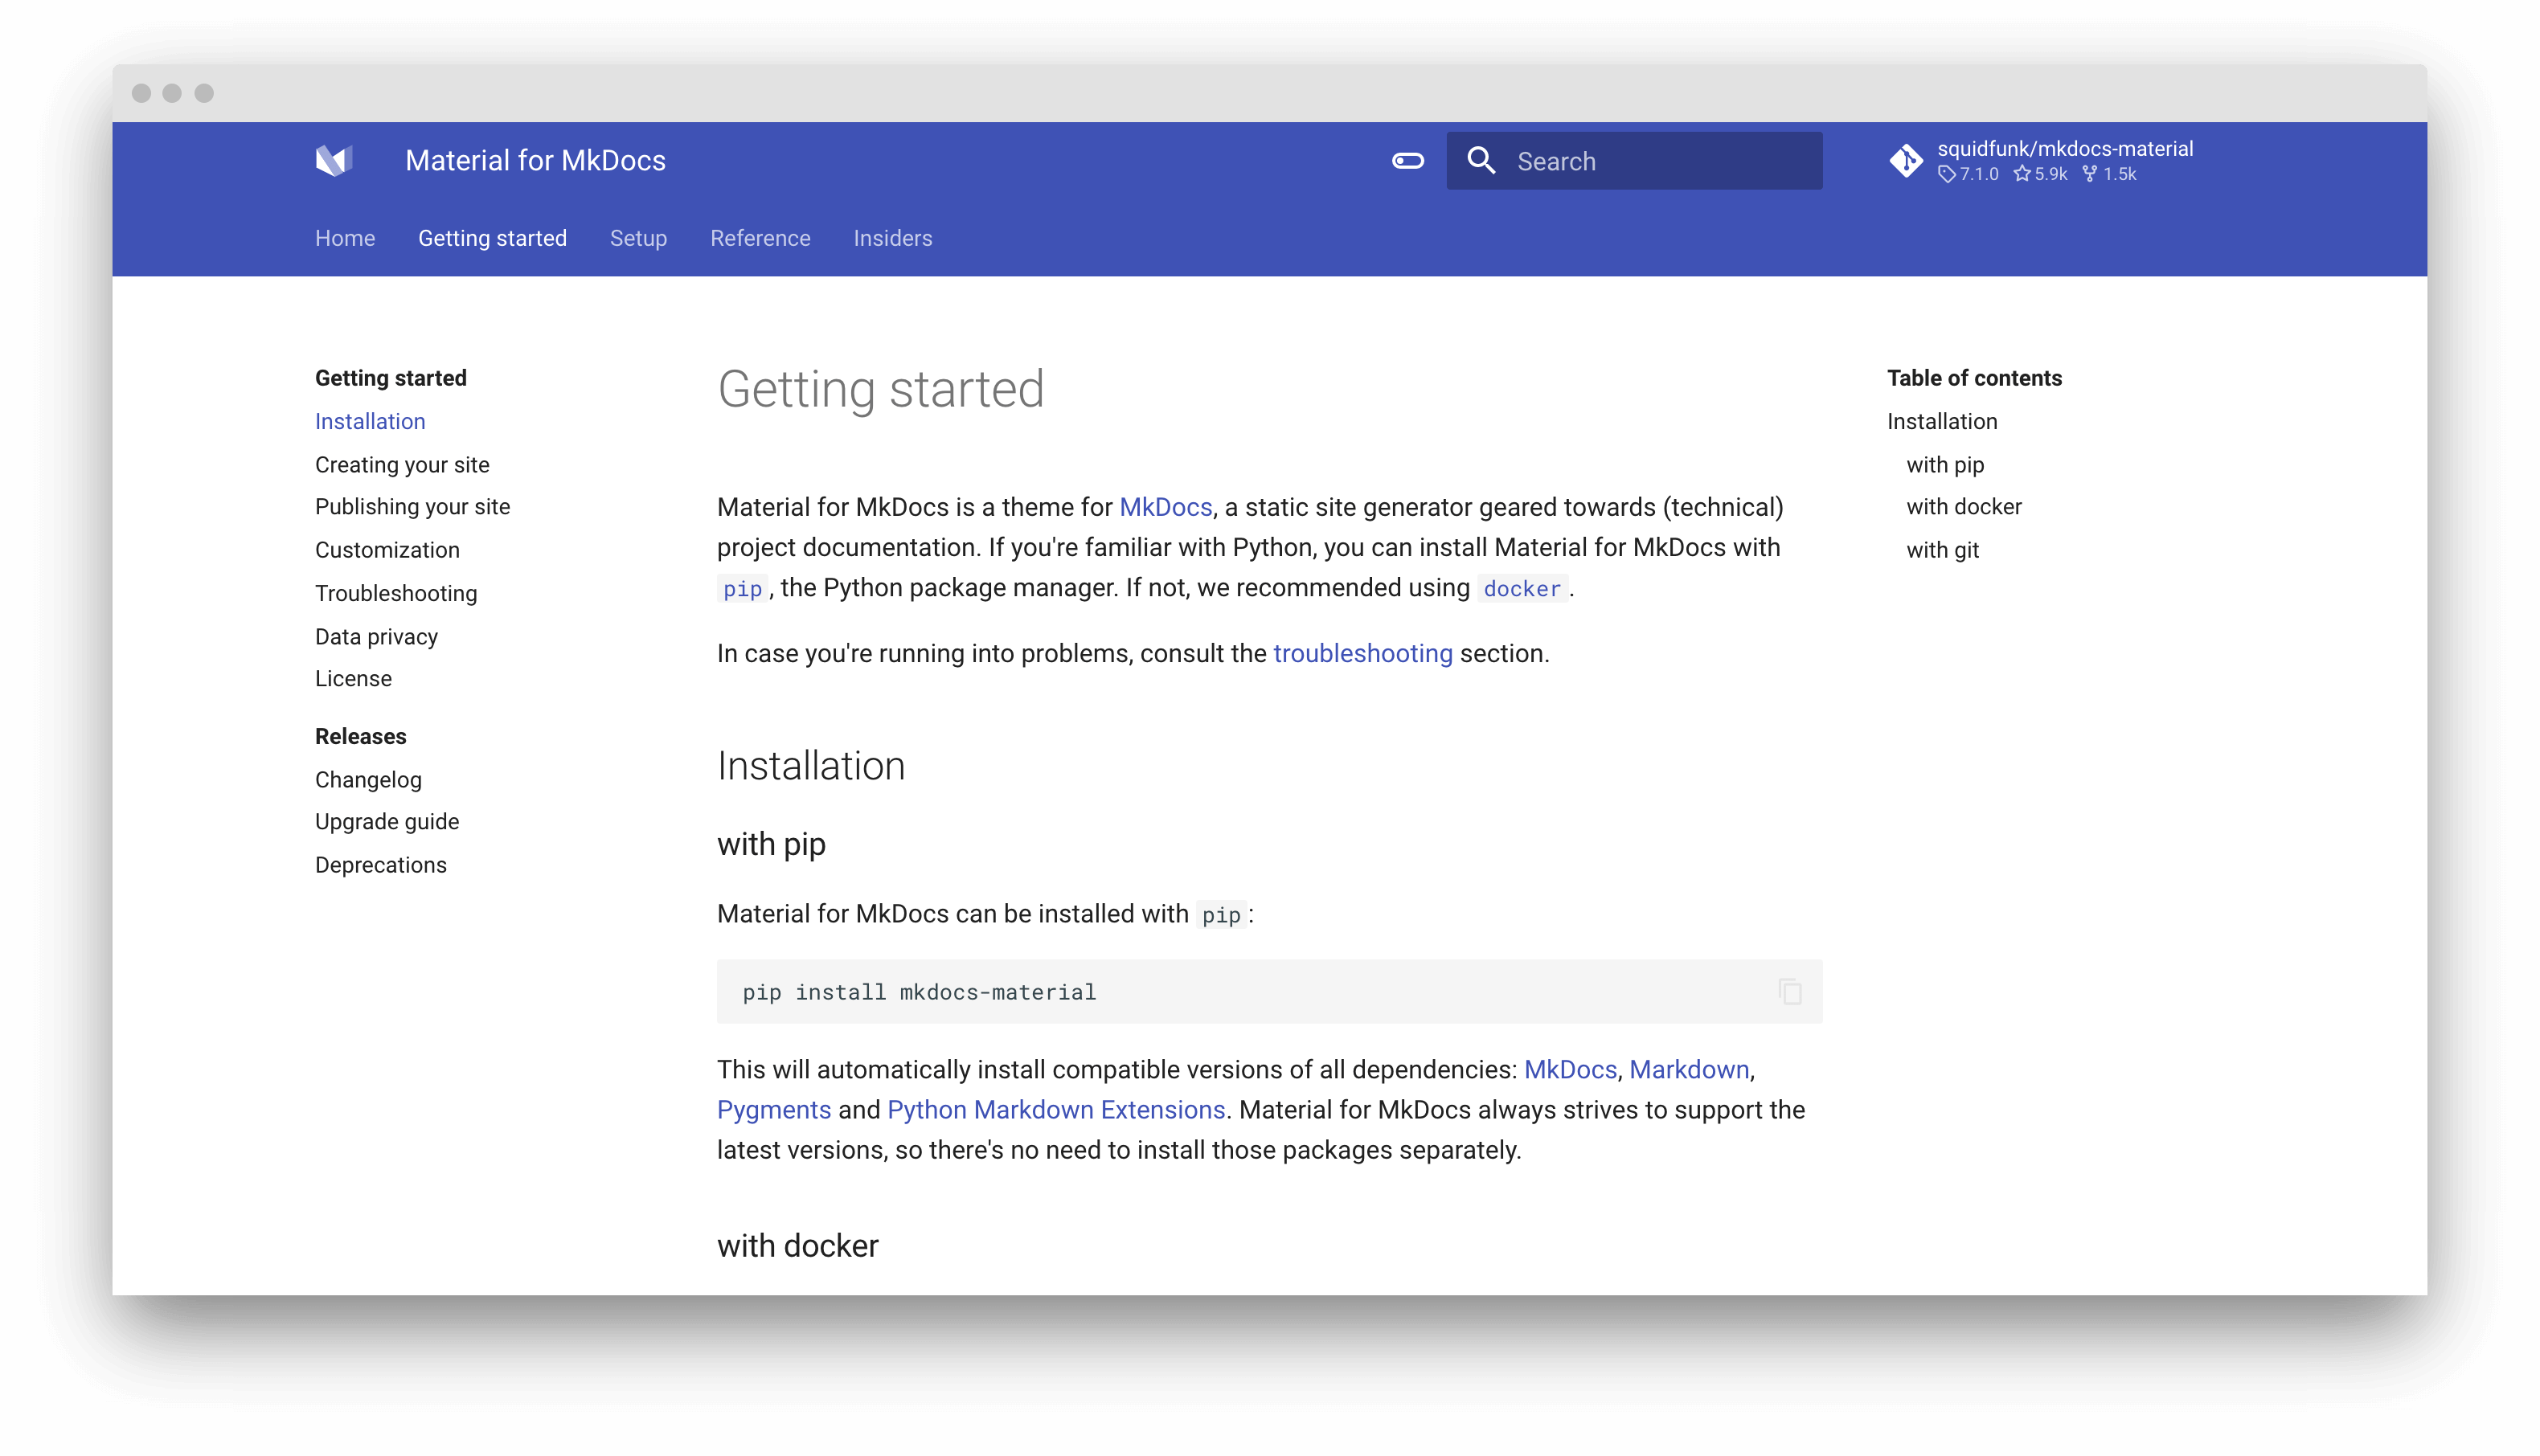The height and width of the screenshot is (1456, 2540).
Task: Jump to 'with pip' in table of contents
Action: pos(1945,465)
